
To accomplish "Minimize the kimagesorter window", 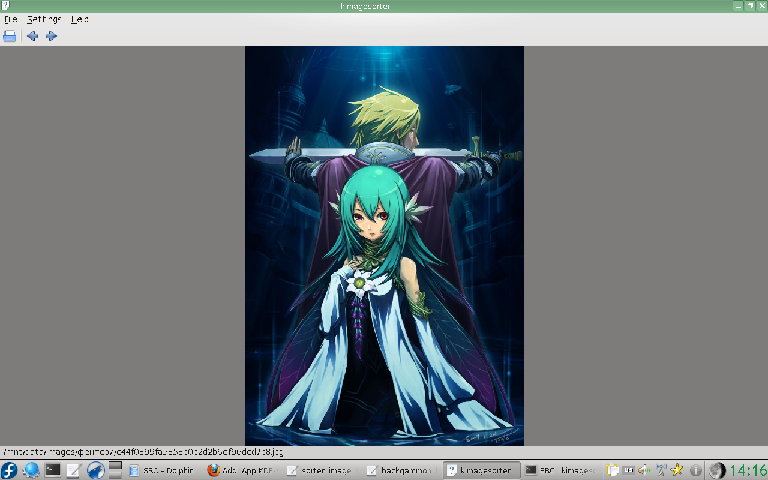I will [739, 6].
